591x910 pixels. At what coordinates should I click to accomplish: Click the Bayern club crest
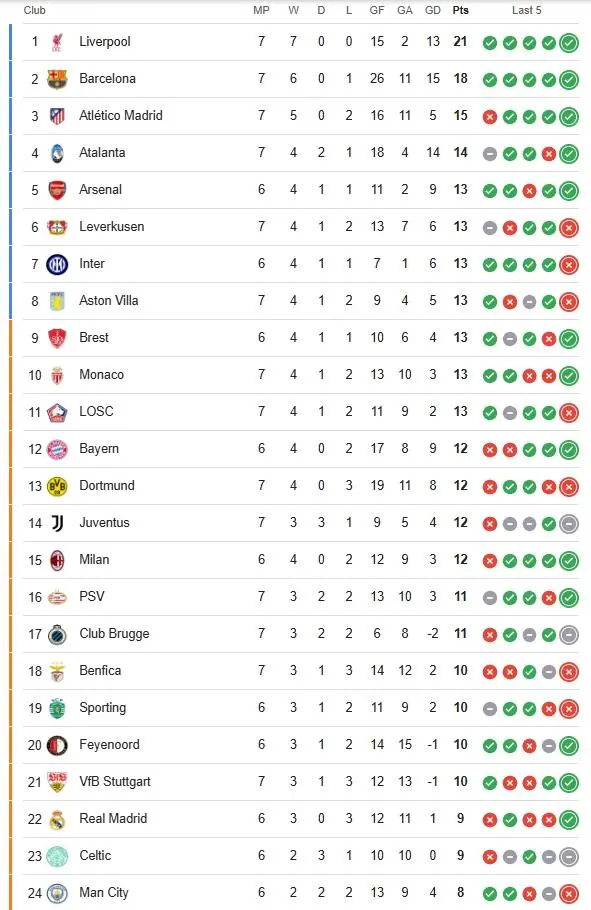pyautogui.click(x=57, y=449)
